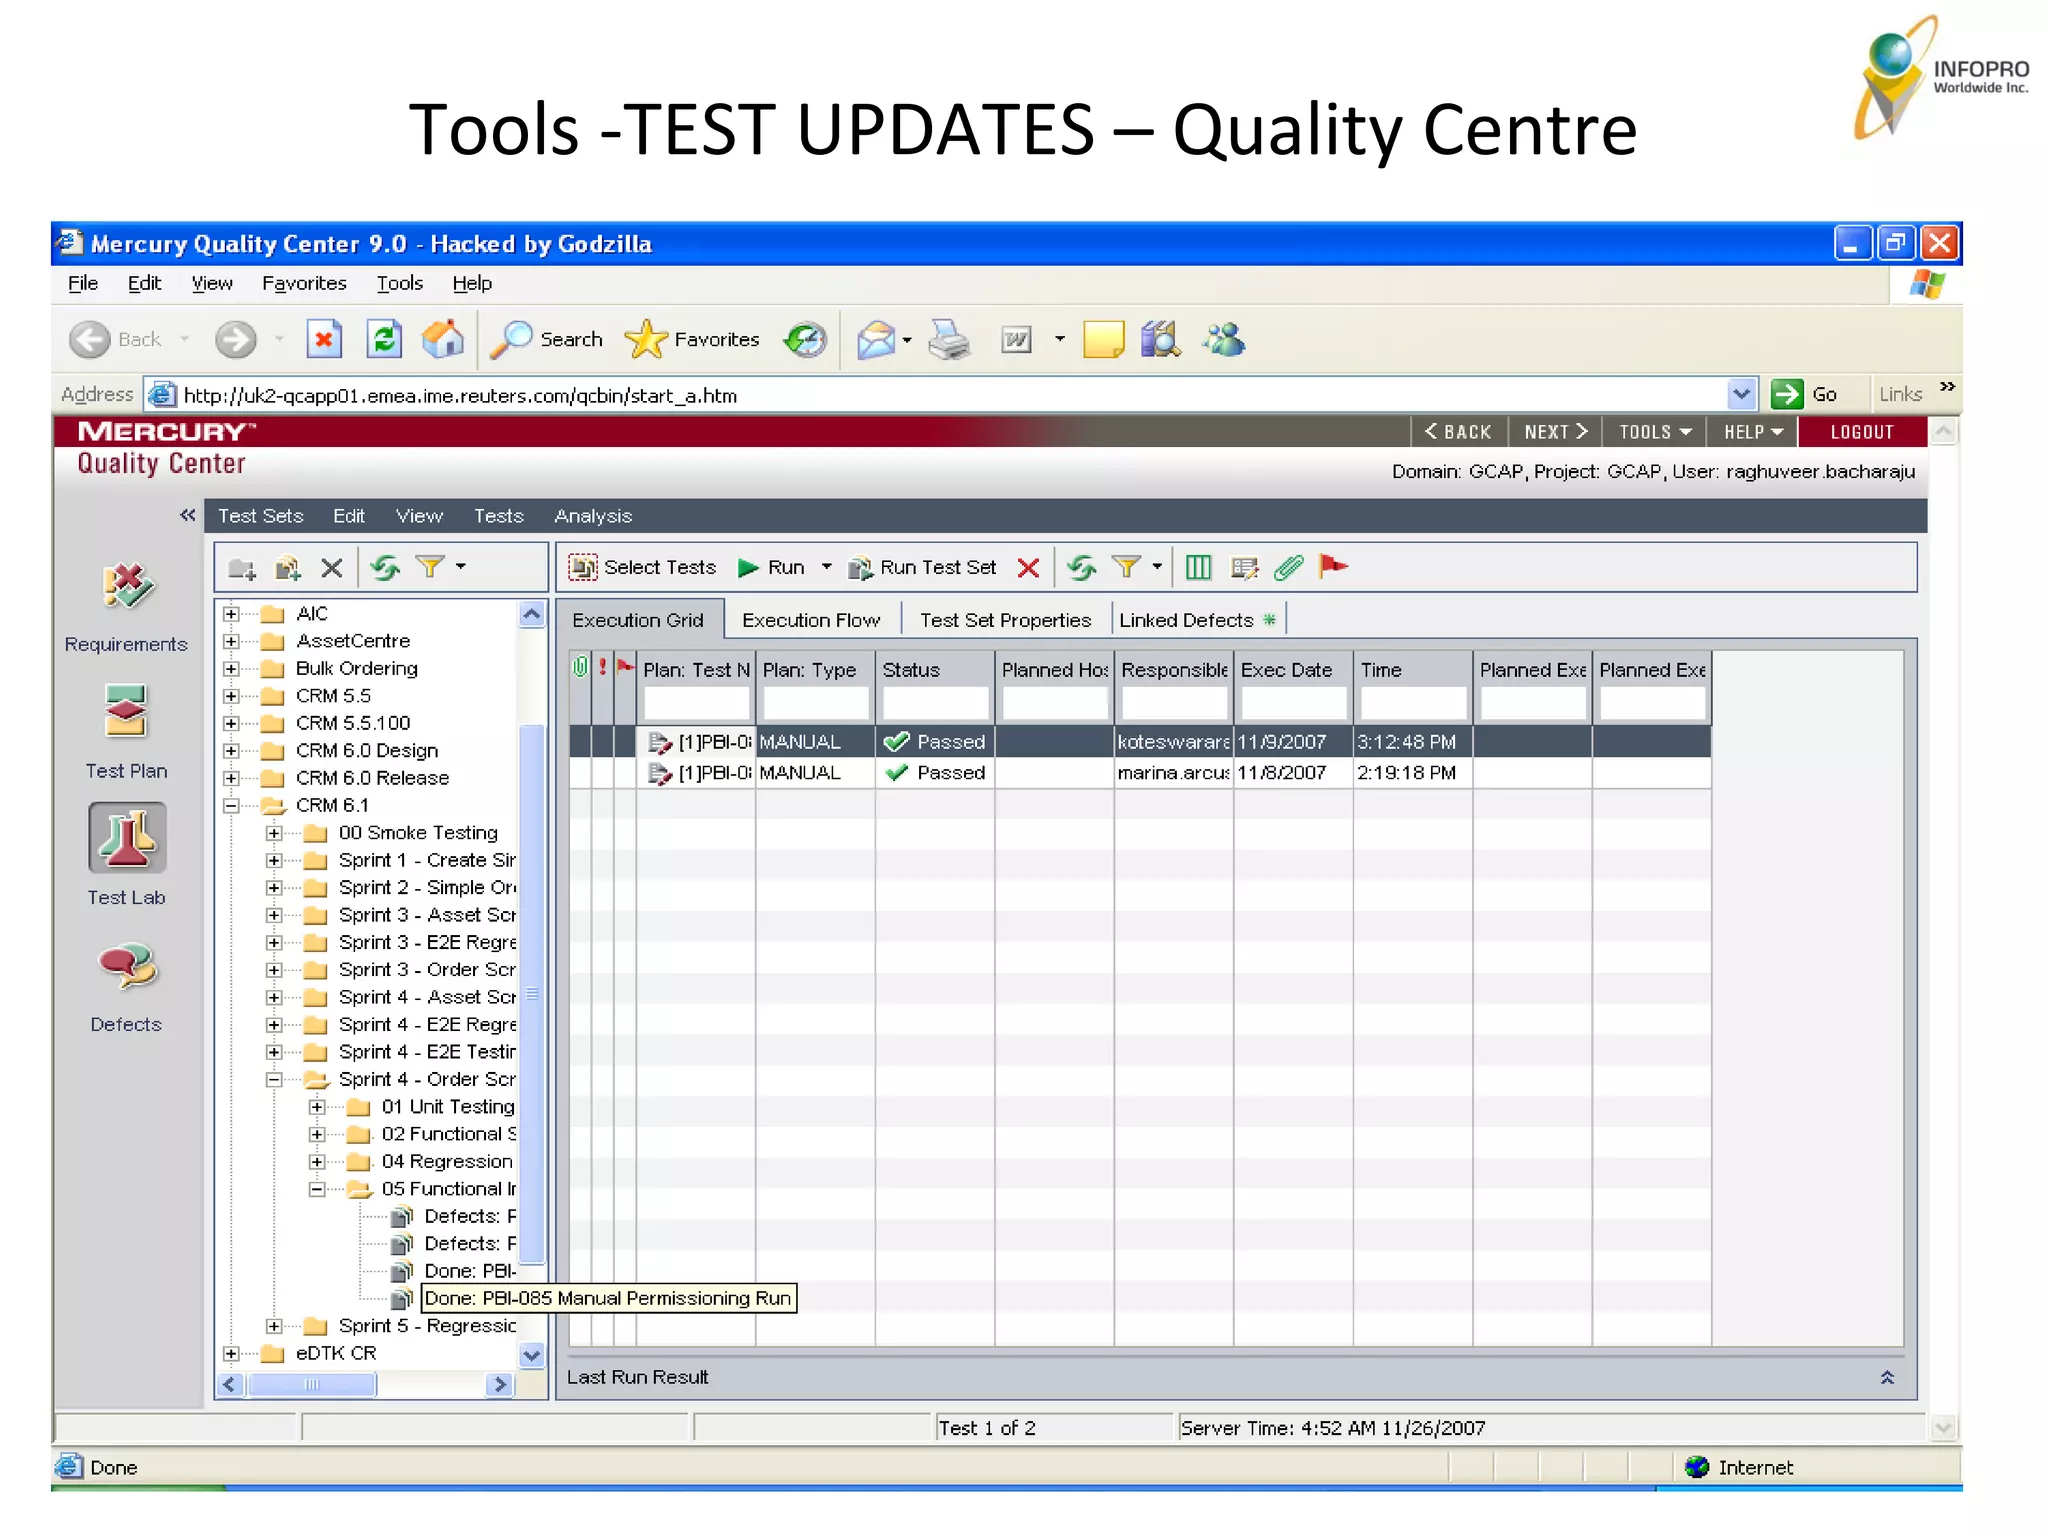Collapse the CRM 6.1 folder

click(231, 806)
